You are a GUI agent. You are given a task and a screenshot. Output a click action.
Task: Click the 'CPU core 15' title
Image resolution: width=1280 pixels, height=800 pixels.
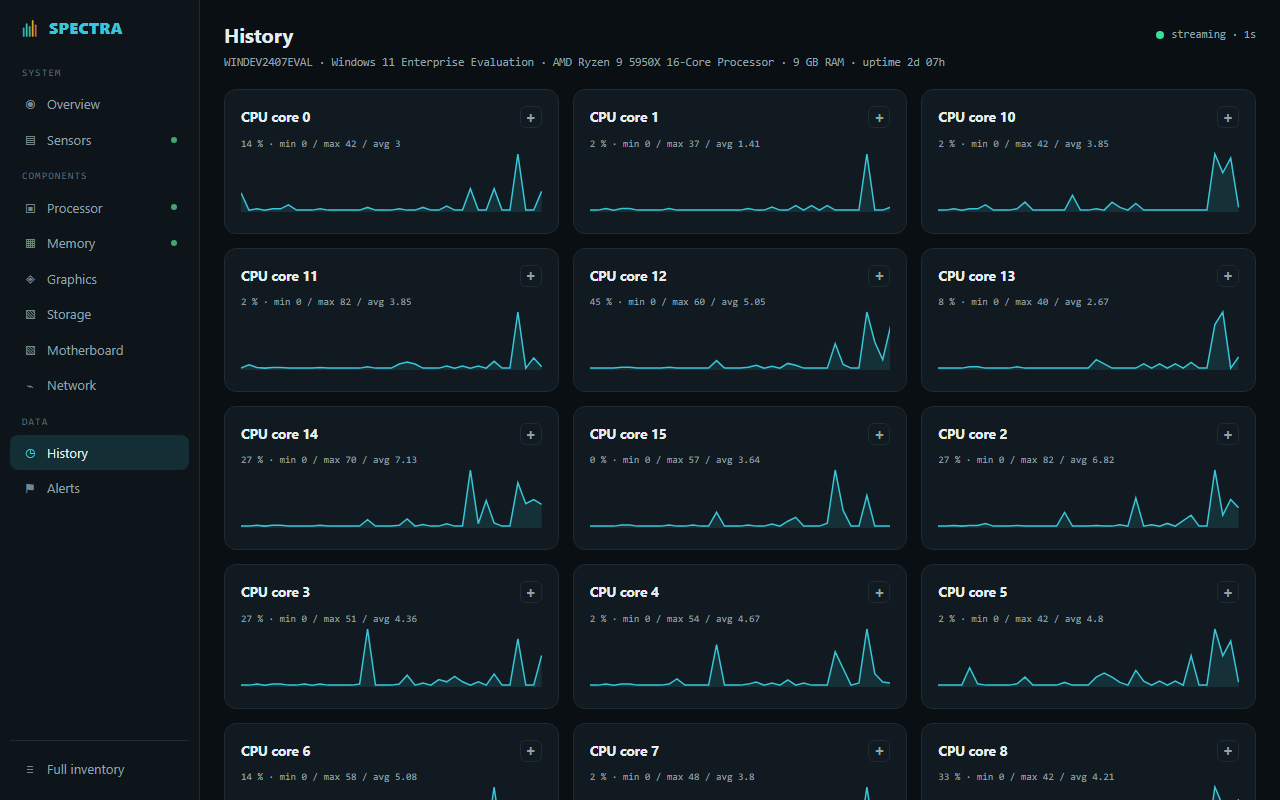click(x=628, y=434)
